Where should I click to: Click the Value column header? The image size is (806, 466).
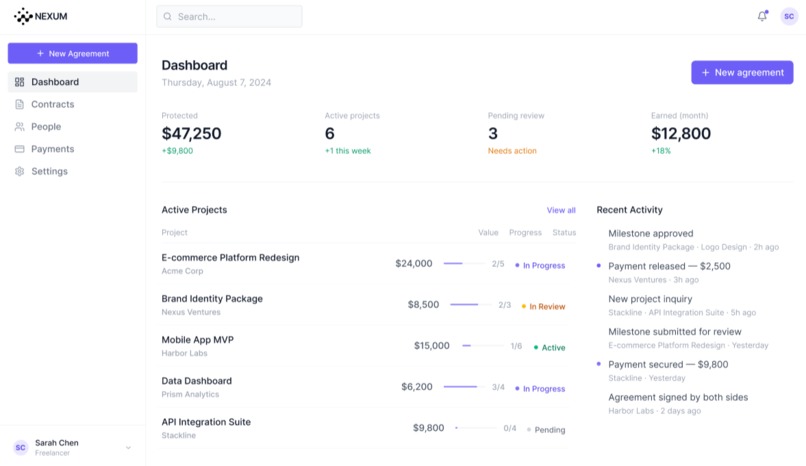tap(488, 233)
